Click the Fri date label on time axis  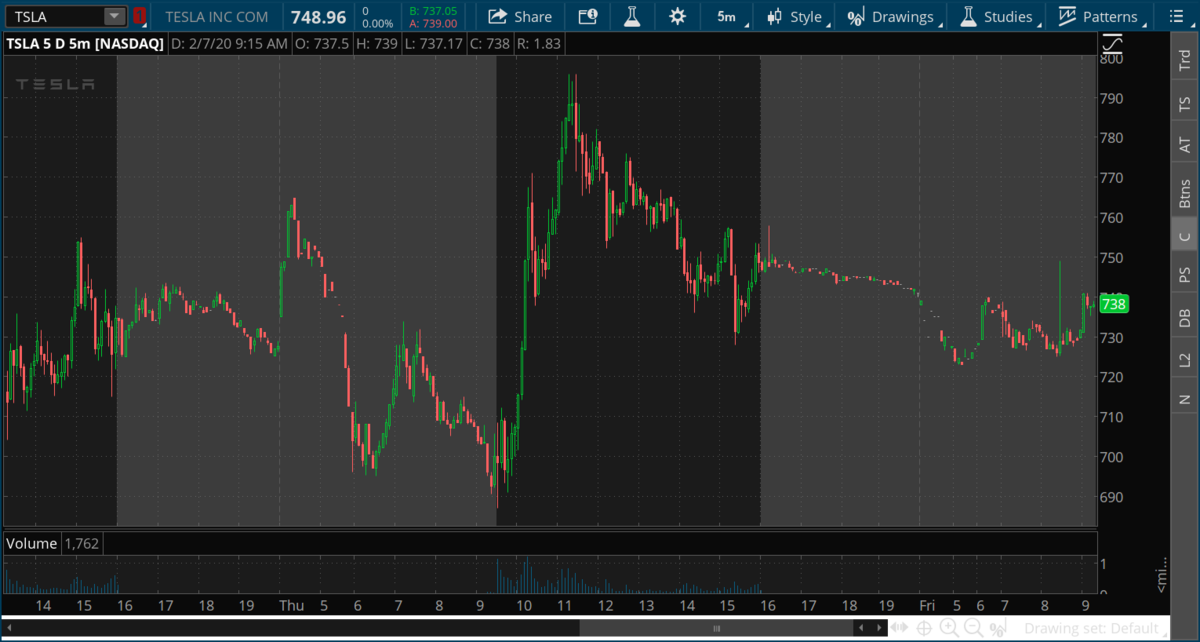point(926,605)
